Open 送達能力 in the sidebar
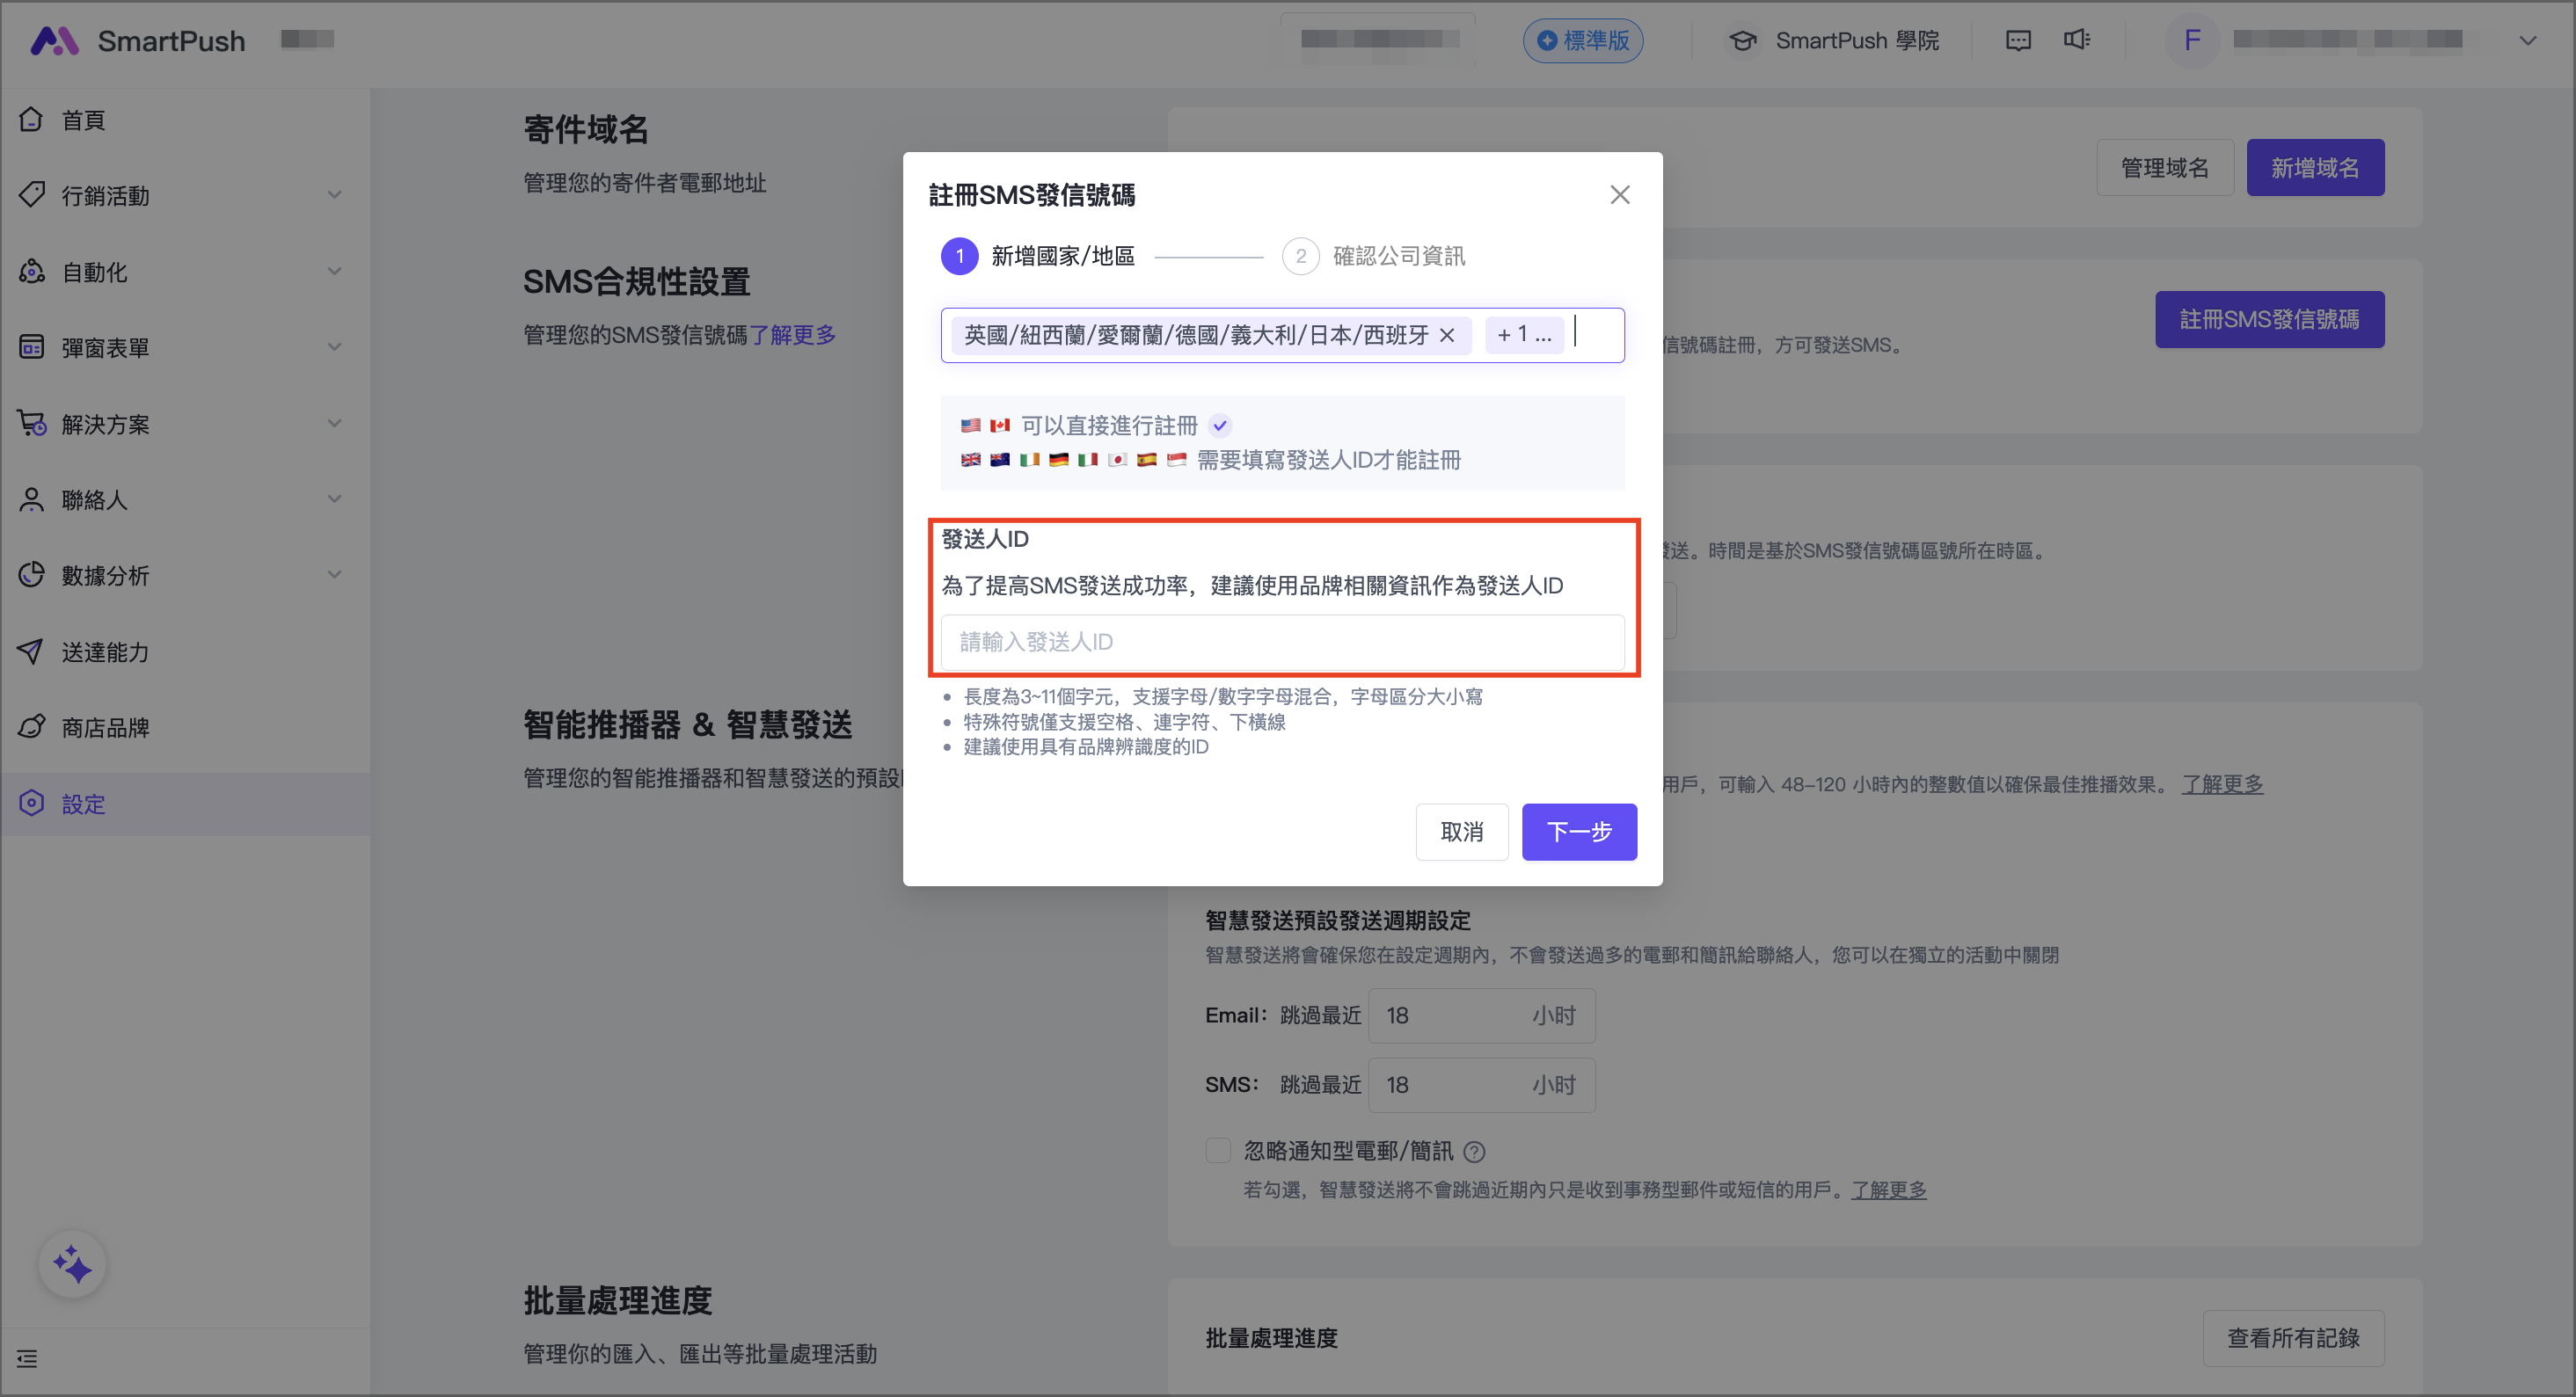2576x1397 pixels. (105, 652)
